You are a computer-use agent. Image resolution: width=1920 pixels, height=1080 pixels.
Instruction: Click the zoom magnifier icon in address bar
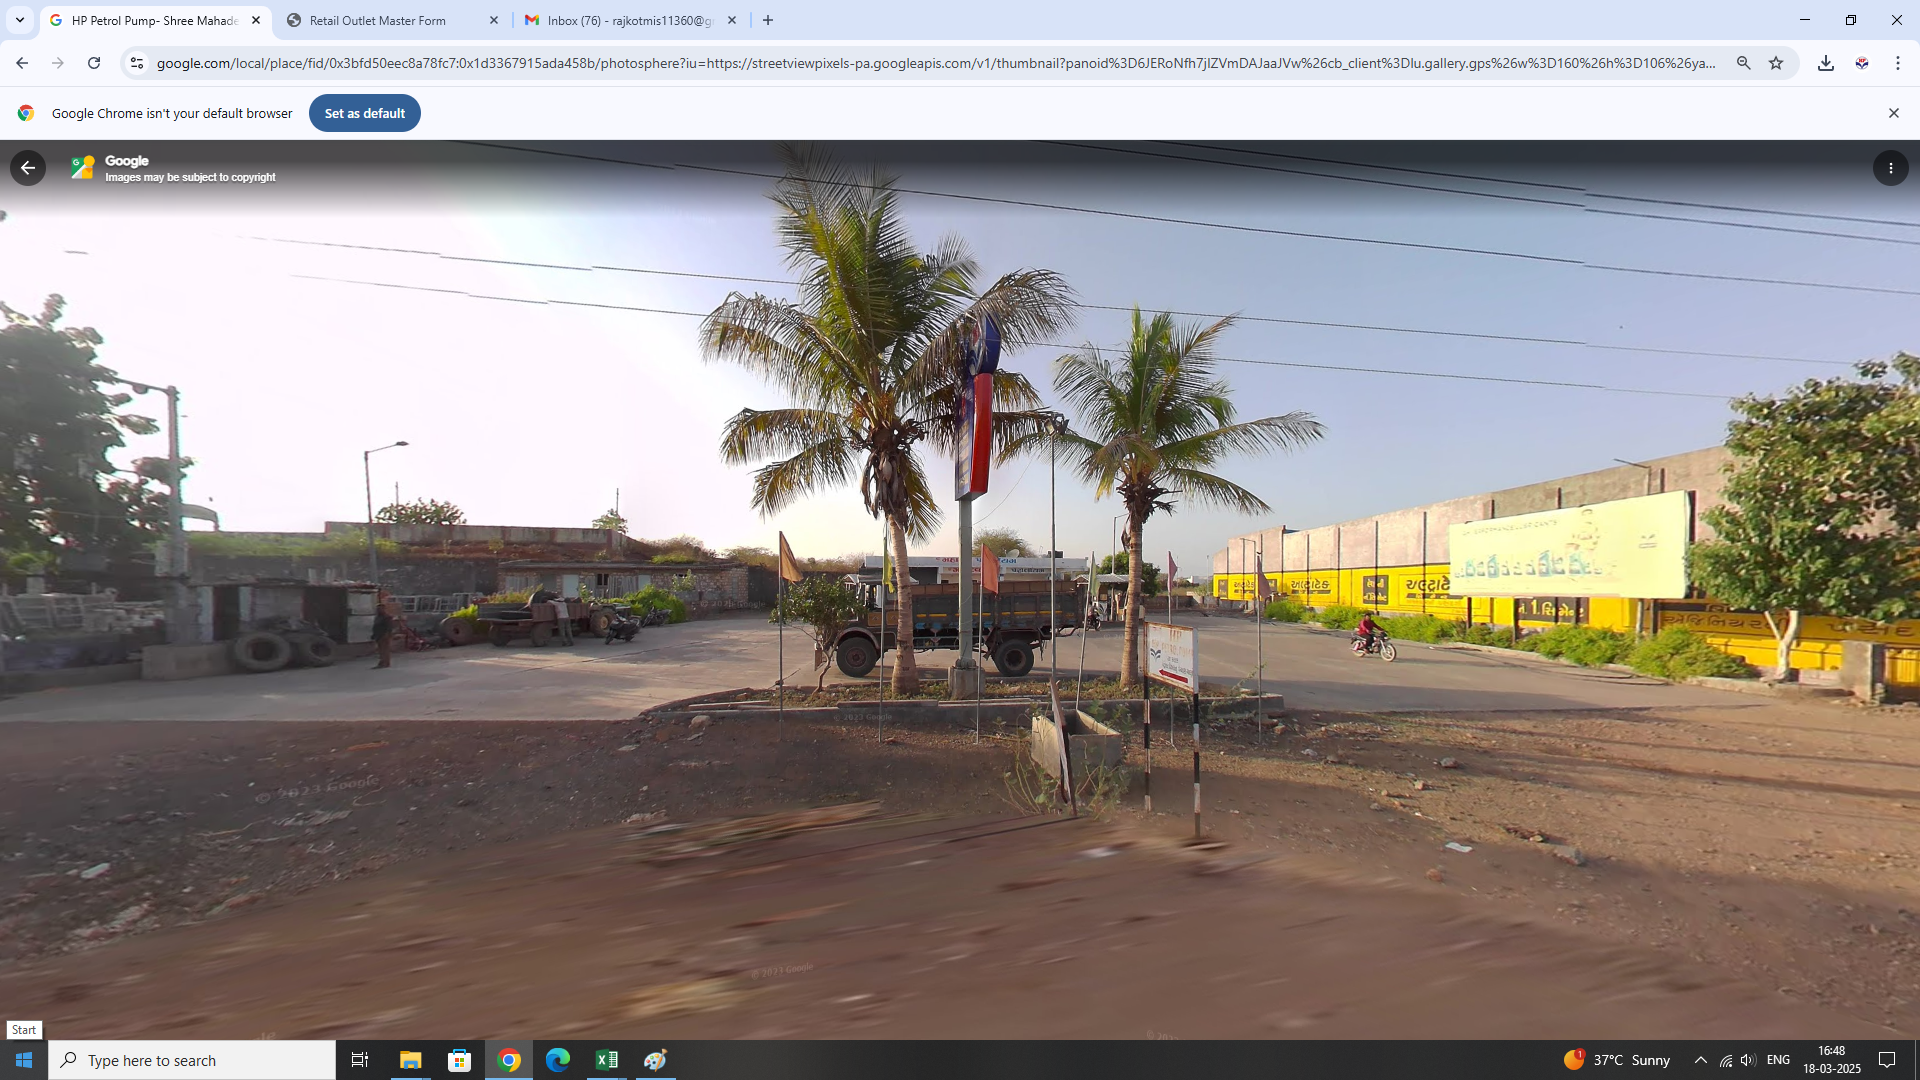pos(1743,62)
